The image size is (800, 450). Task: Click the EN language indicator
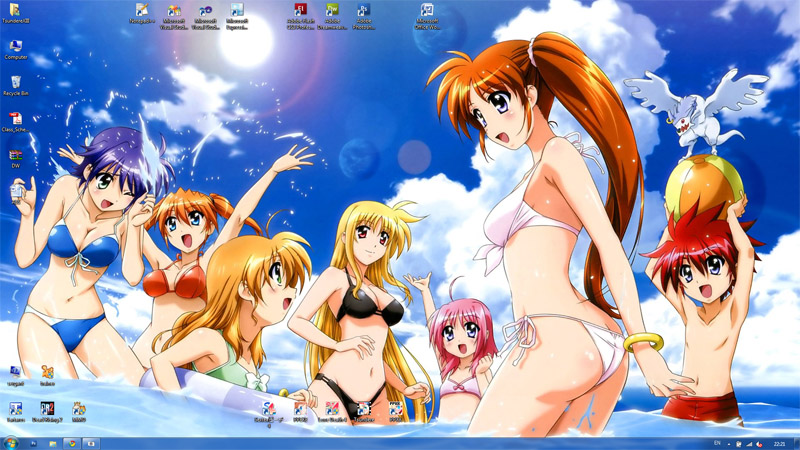[717, 443]
